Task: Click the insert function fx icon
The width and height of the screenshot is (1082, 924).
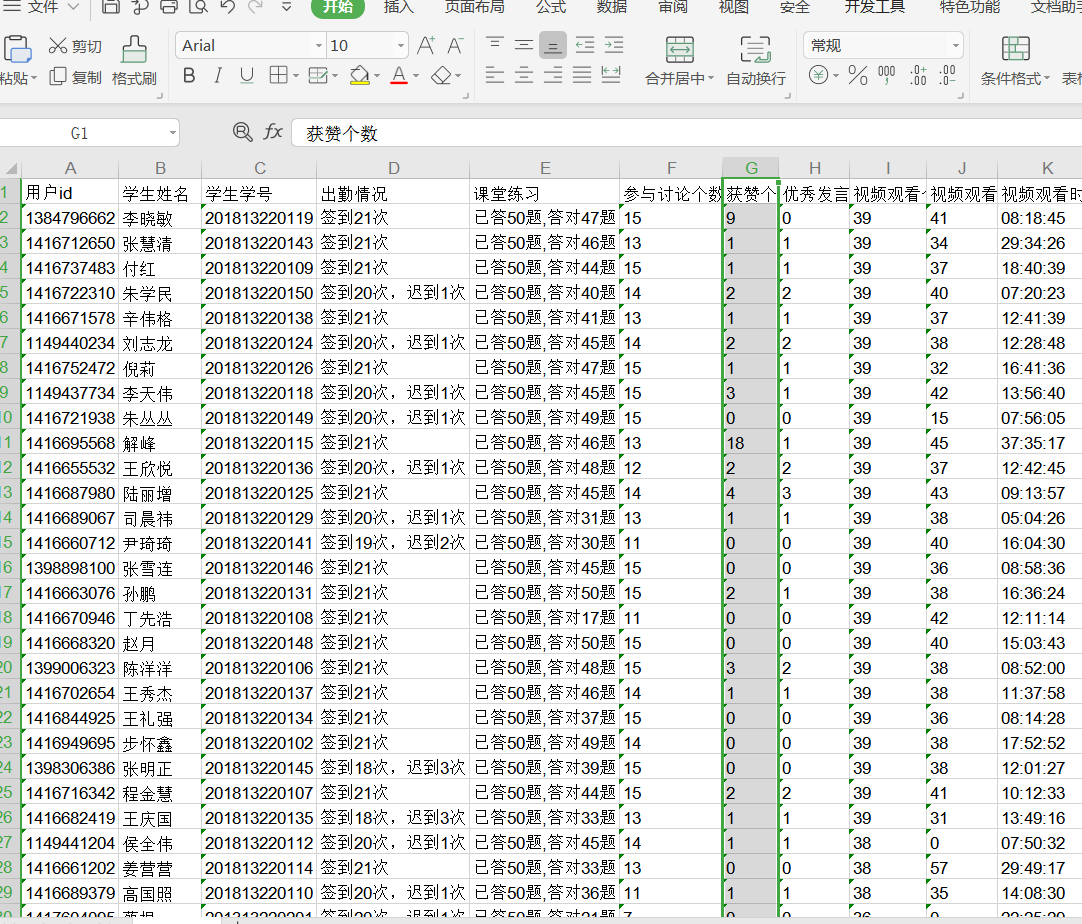Action: point(273,132)
